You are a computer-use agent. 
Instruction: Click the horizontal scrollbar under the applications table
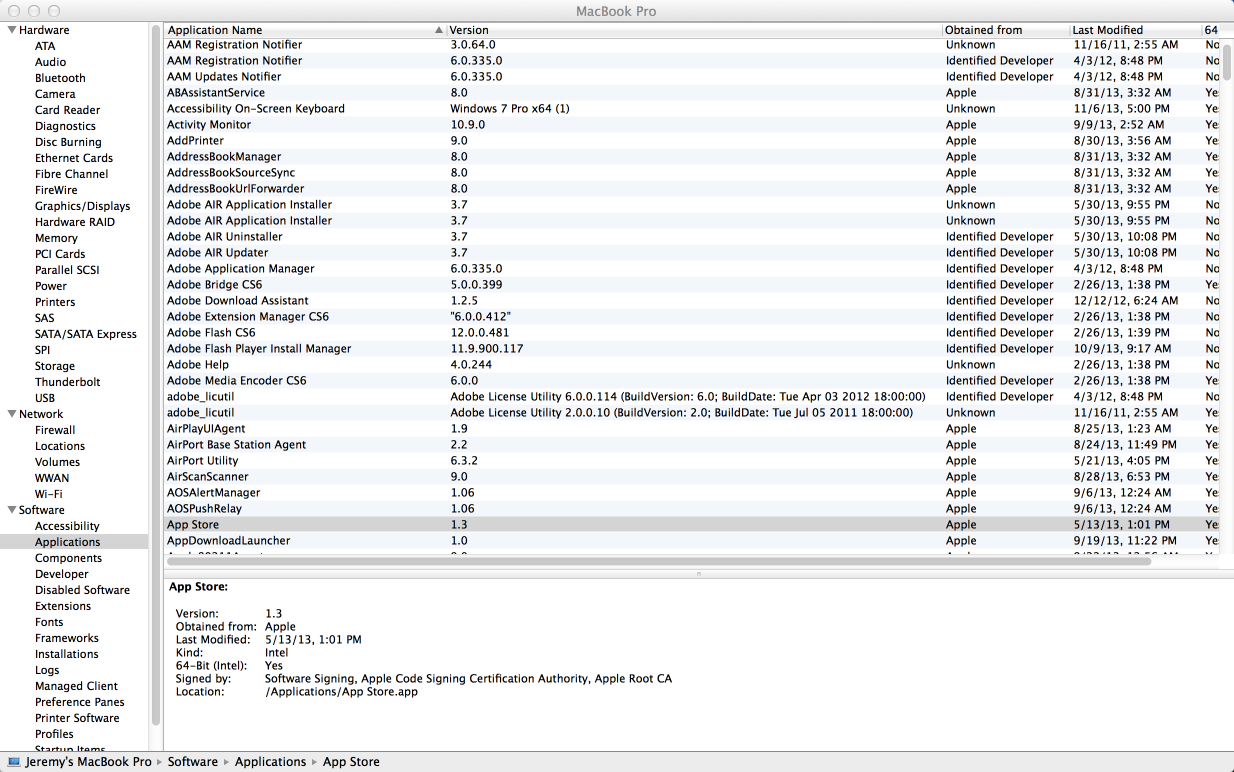[660, 561]
